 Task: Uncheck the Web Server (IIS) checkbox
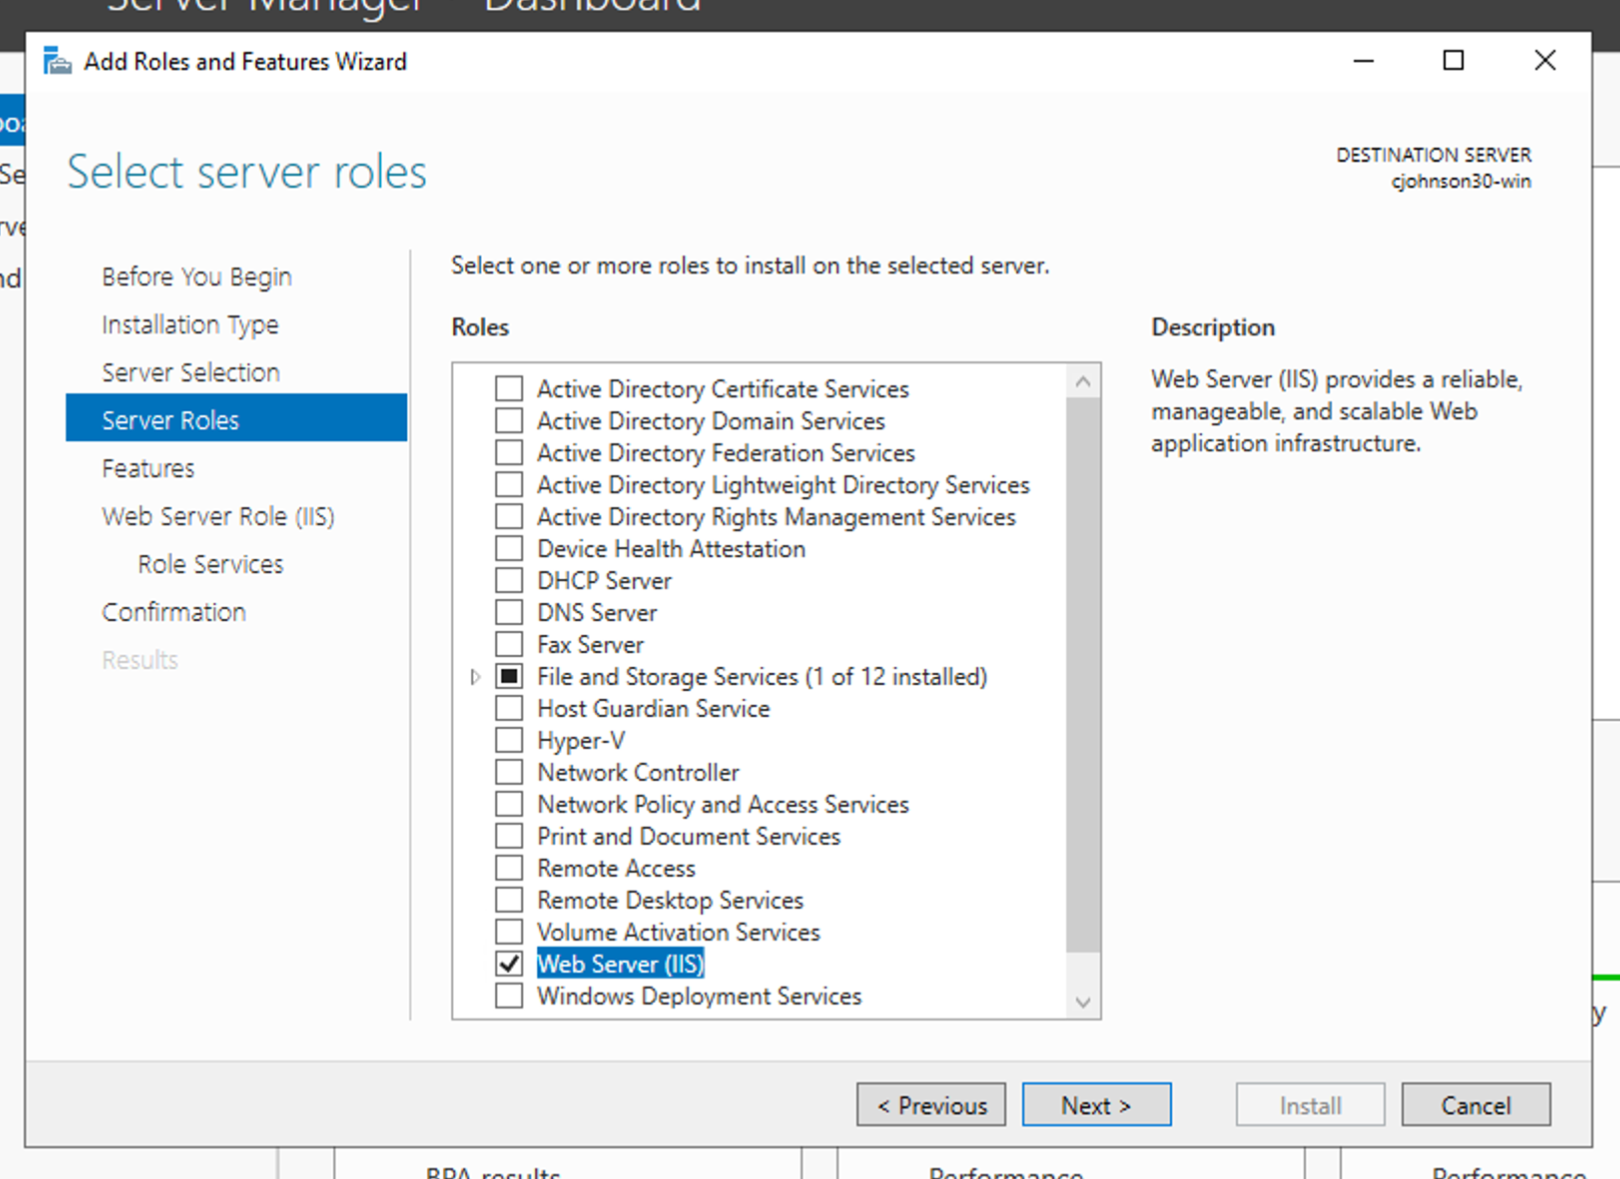509,964
